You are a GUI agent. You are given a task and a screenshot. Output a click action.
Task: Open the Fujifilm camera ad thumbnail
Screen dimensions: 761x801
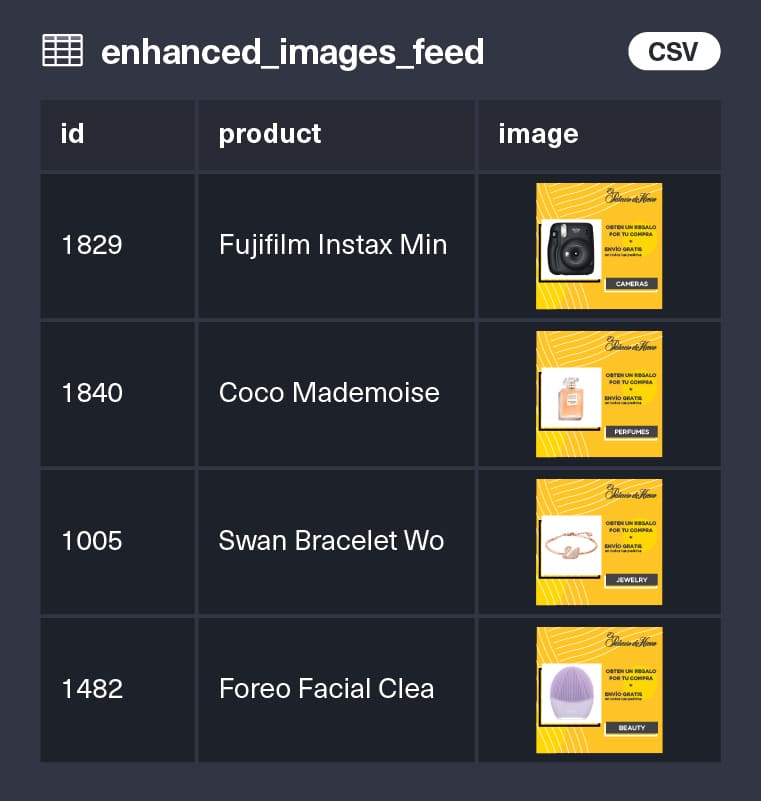click(598, 245)
